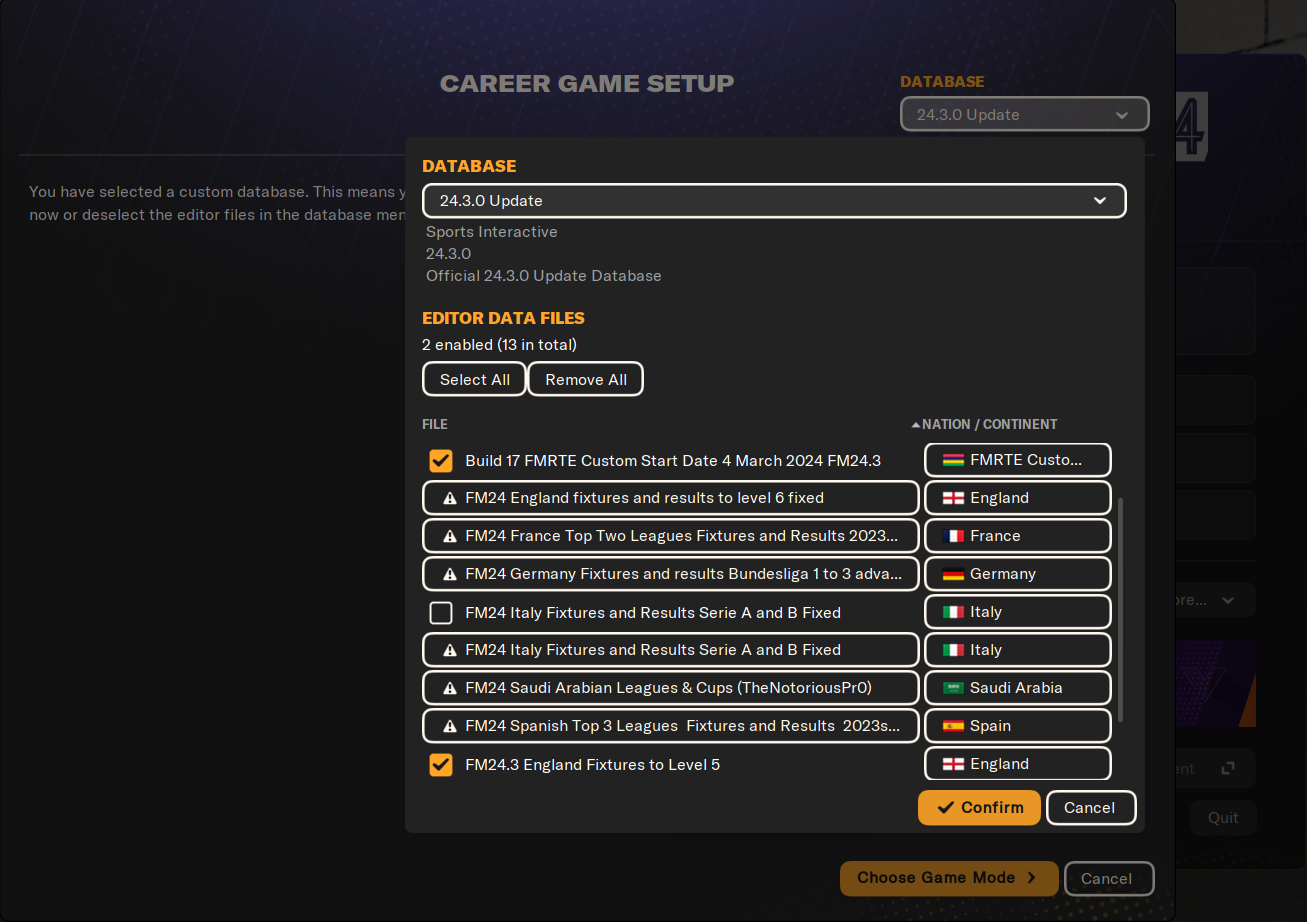
Task: Click the Spain flag icon
Action: 953,726
